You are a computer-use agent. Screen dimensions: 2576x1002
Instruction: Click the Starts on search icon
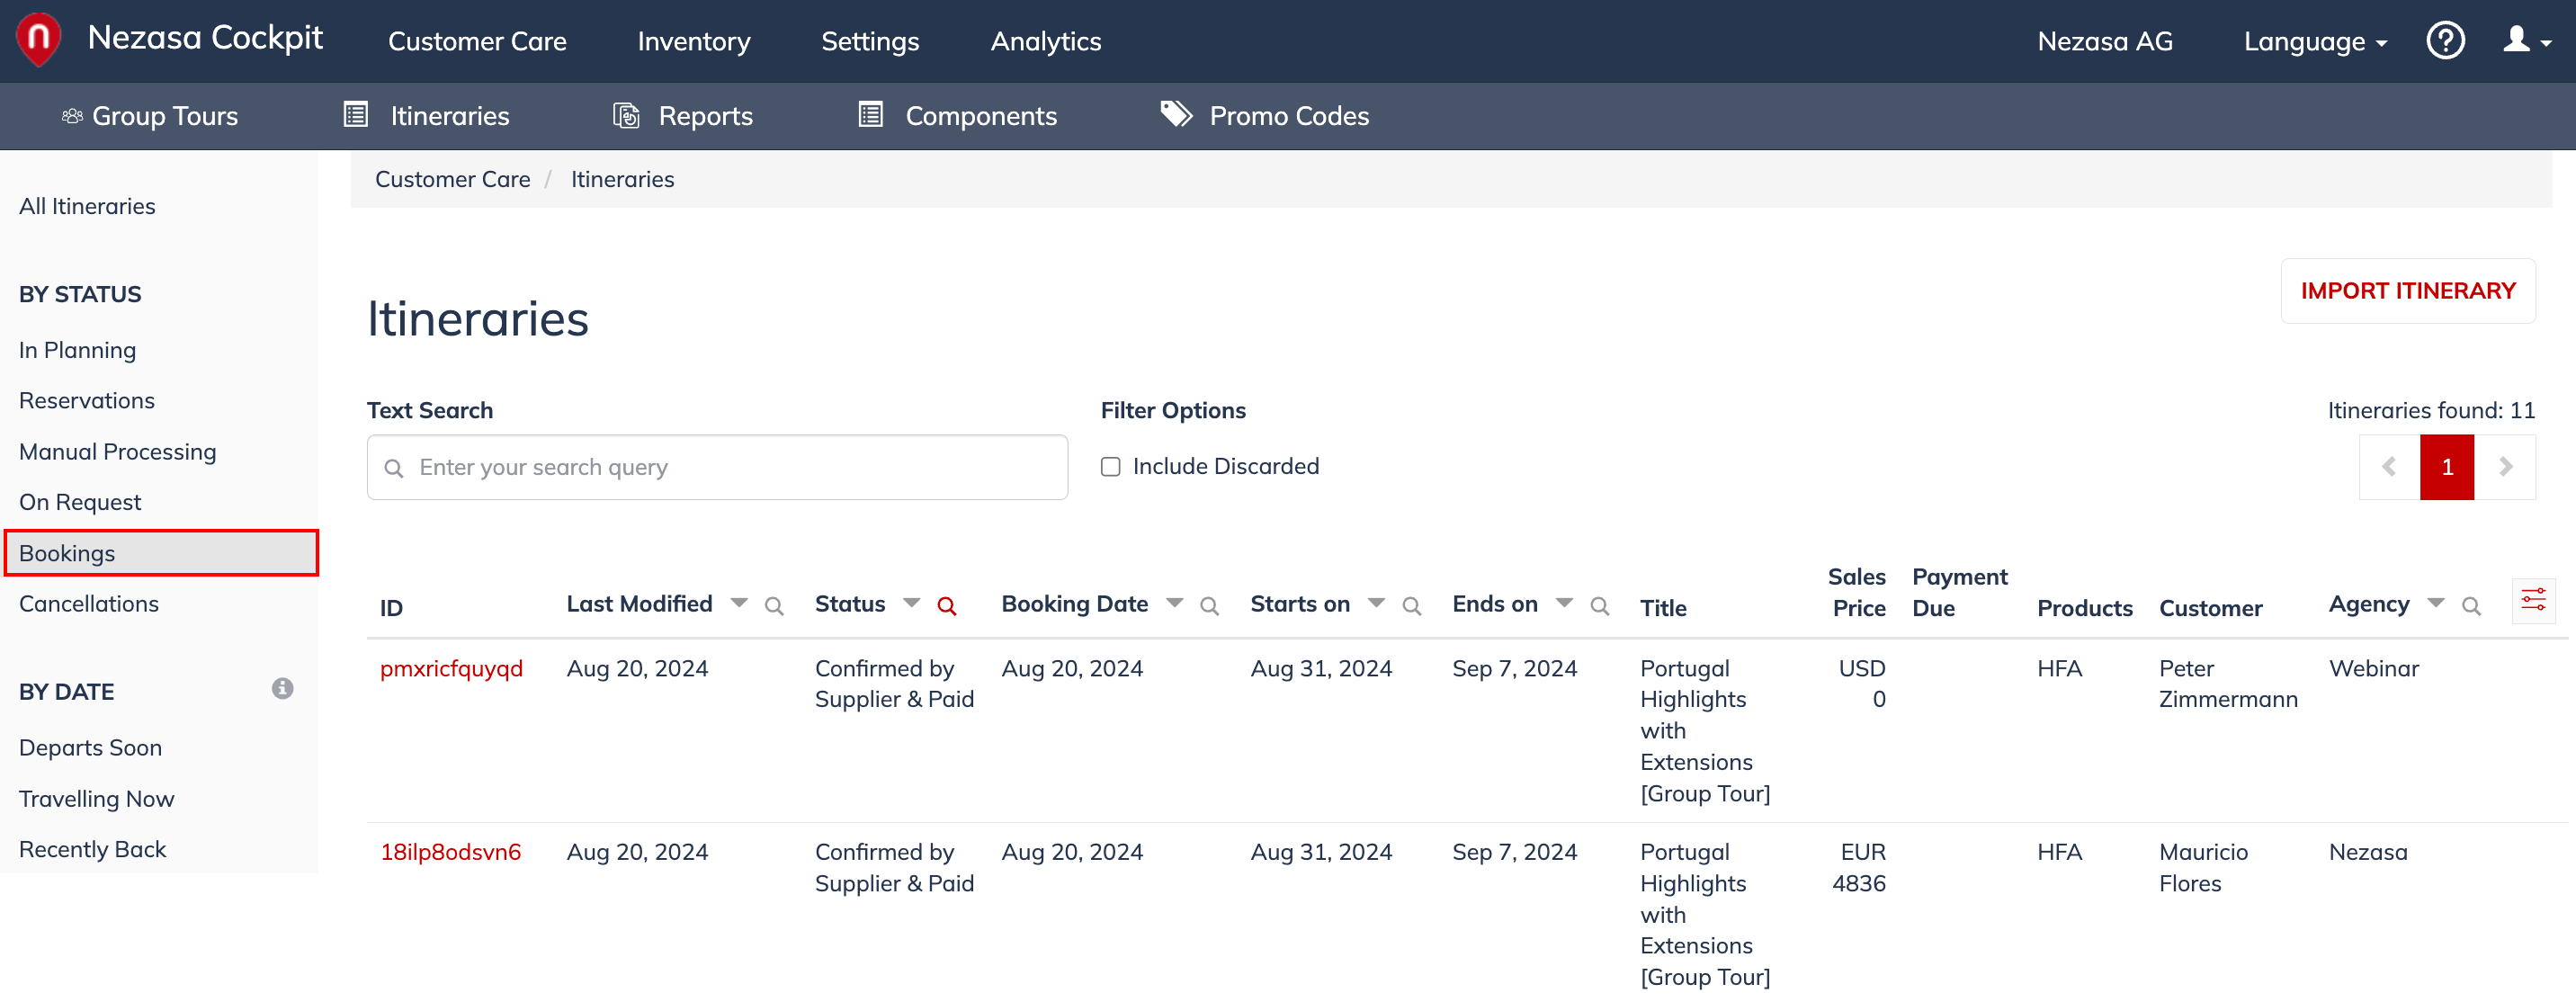pos(1411,606)
